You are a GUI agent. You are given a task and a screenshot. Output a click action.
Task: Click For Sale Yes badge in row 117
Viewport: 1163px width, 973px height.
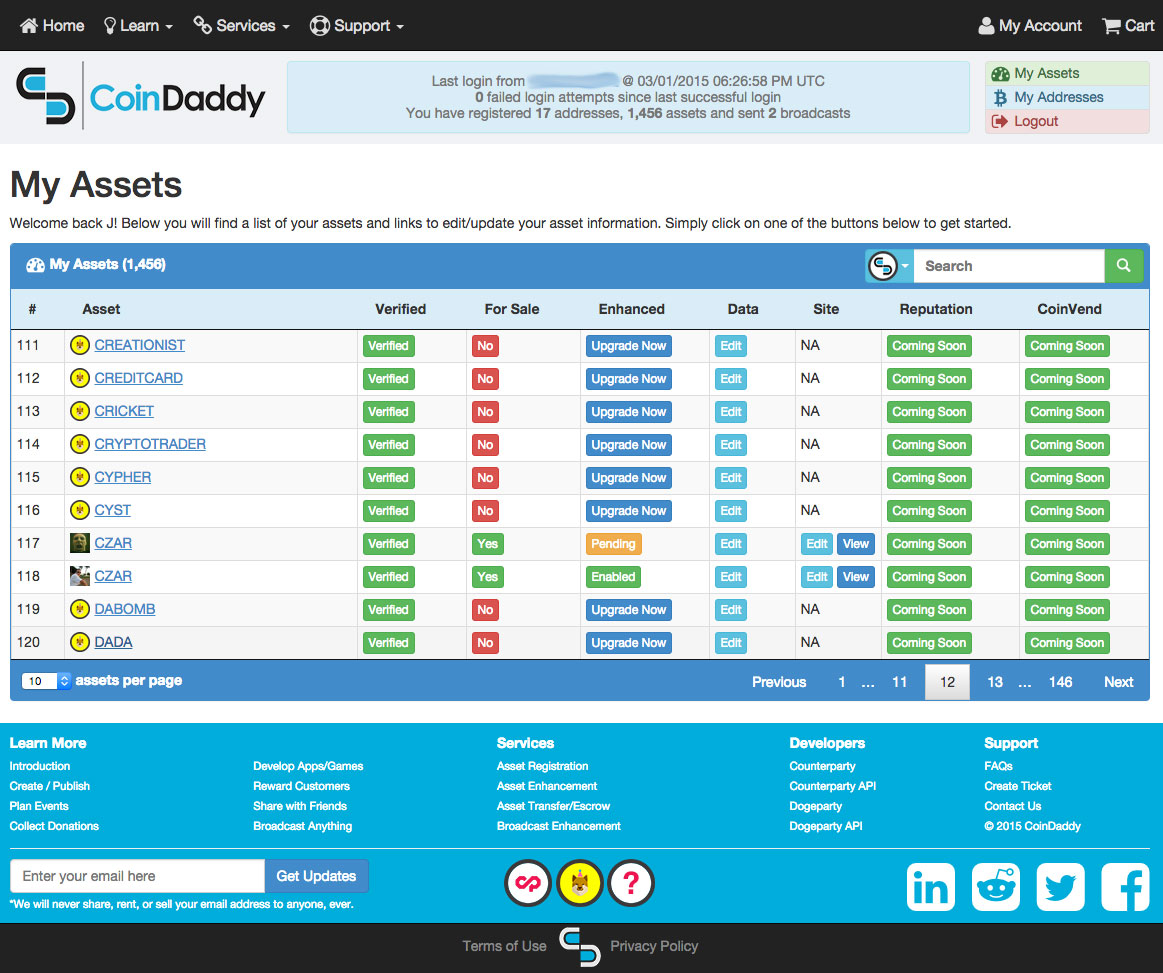pyautogui.click(x=487, y=544)
